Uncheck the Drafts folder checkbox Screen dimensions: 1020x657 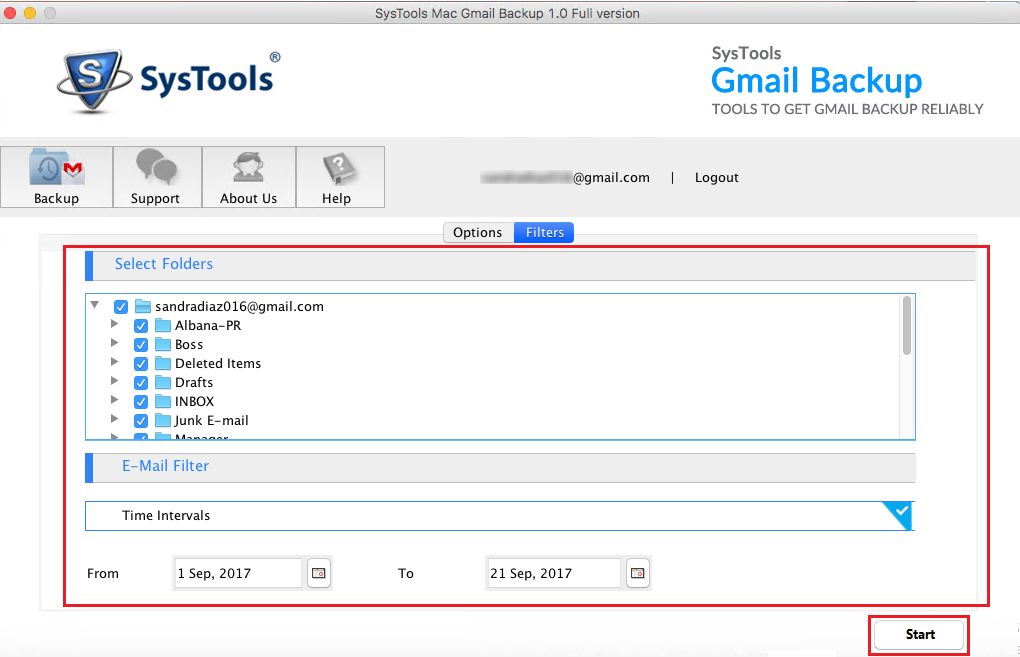coord(141,382)
